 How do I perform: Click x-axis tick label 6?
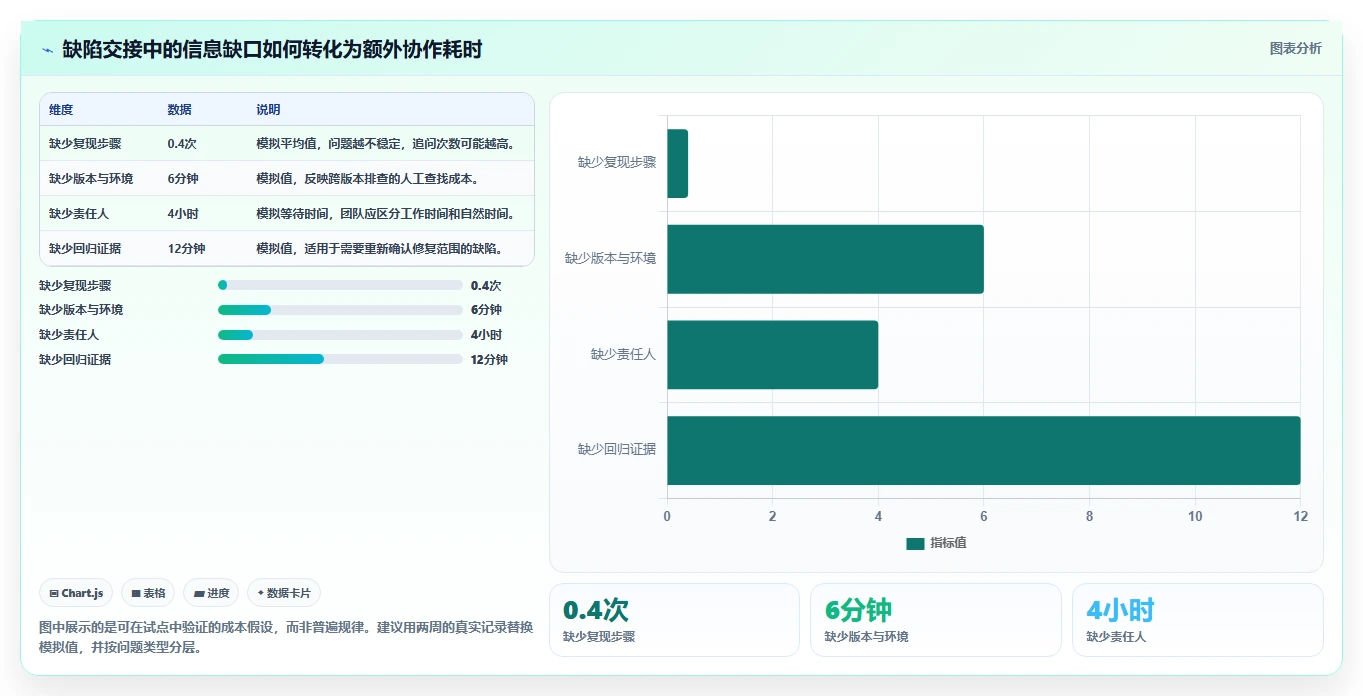point(984,517)
